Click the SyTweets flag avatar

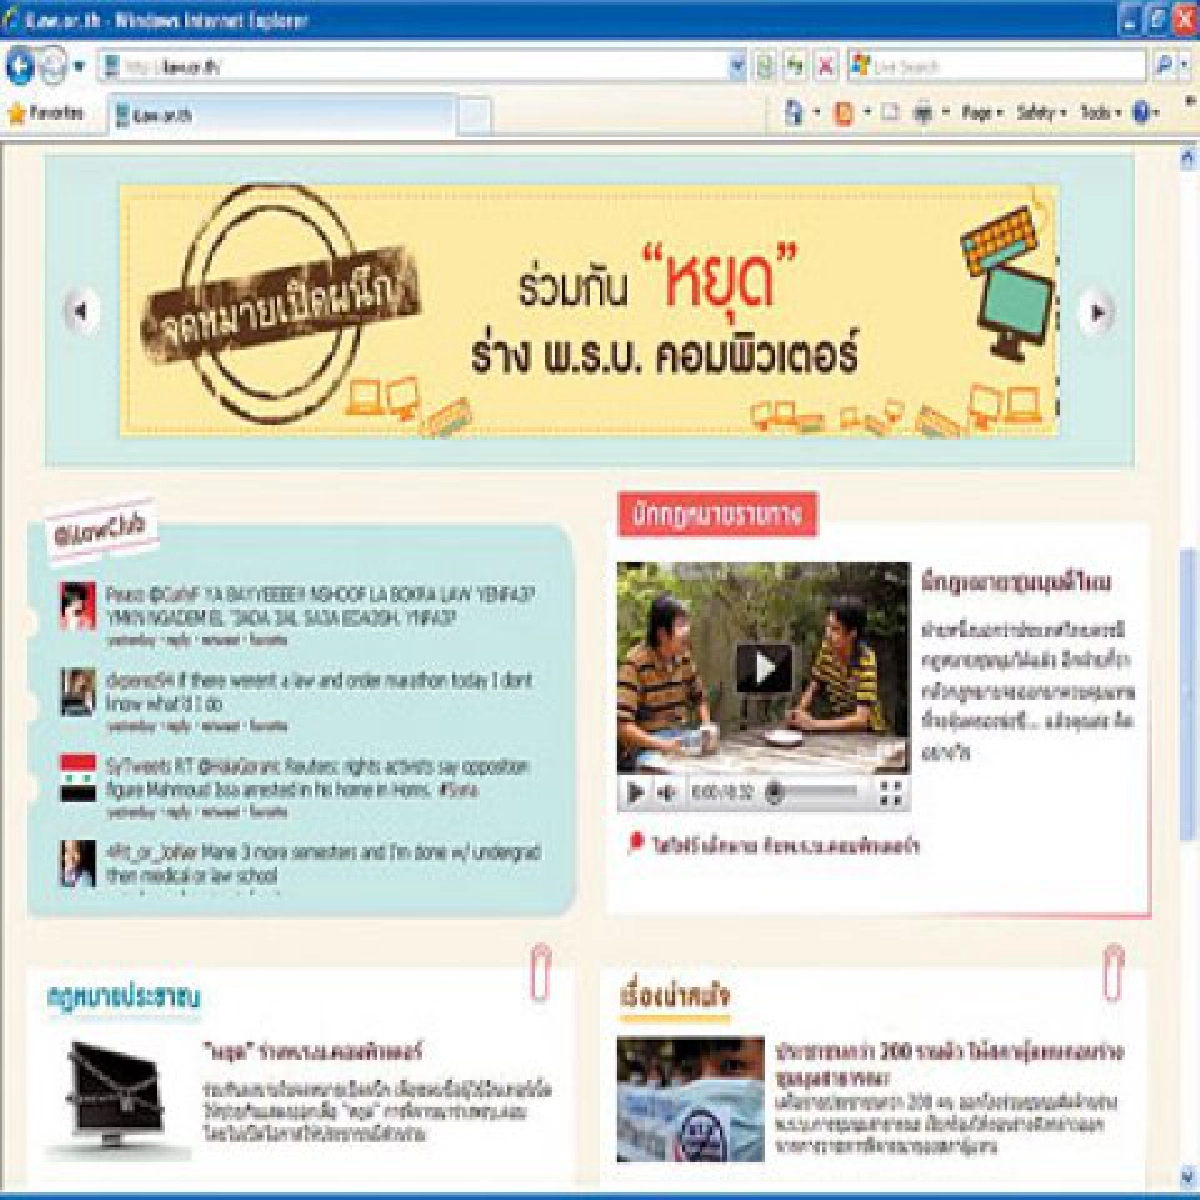77,778
